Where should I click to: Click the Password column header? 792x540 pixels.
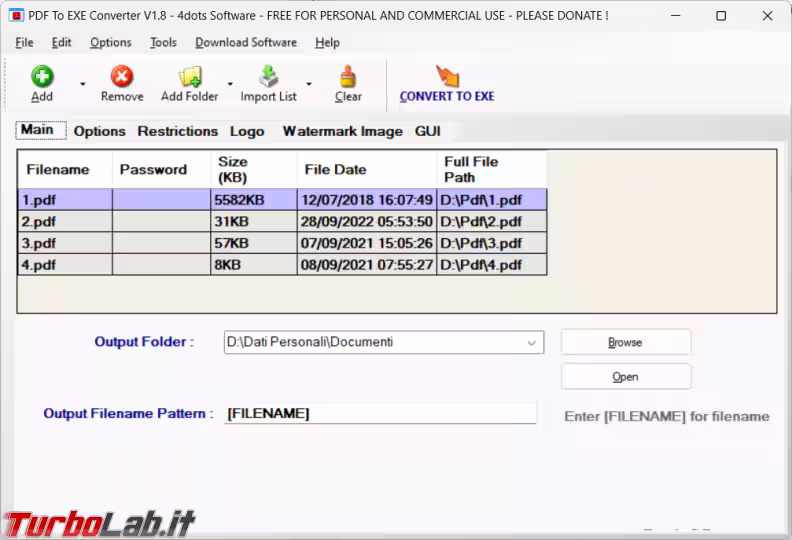pos(161,170)
